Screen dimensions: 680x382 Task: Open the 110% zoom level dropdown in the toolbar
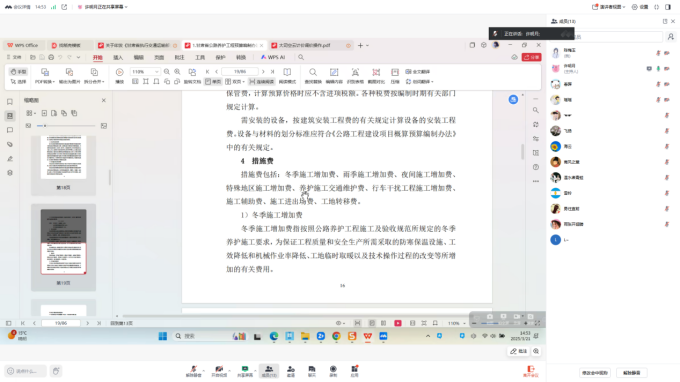145,72
